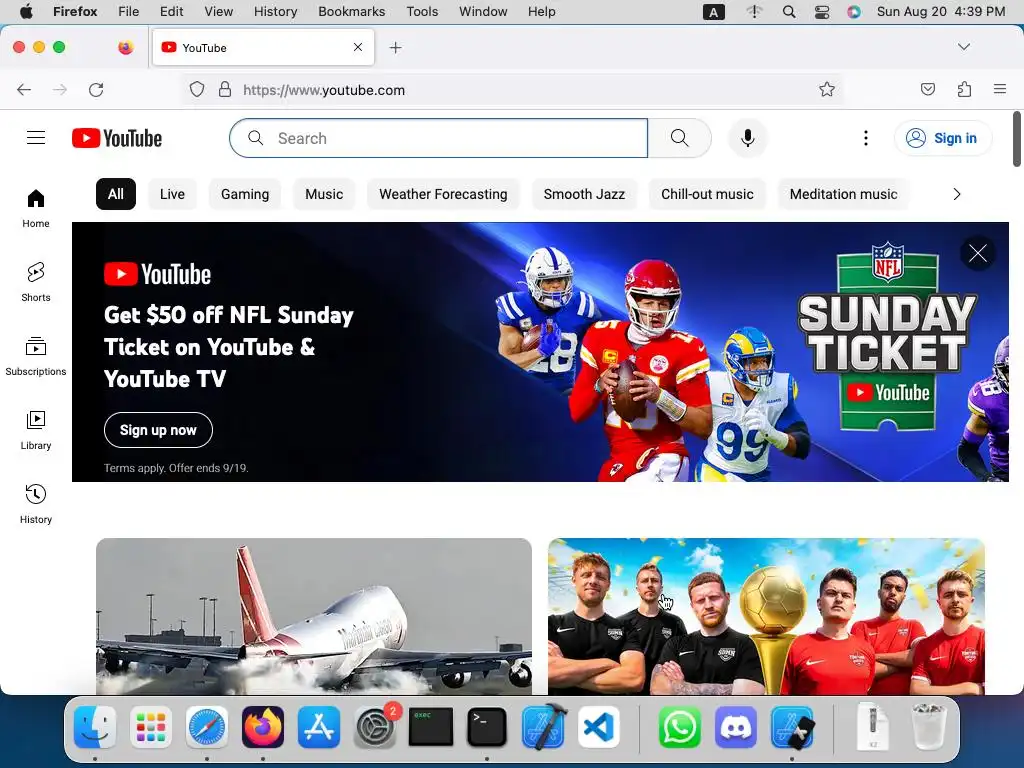1024x768 pixels.
Task: Open Control Center in menu bar
Action: (x=822, y=12)
